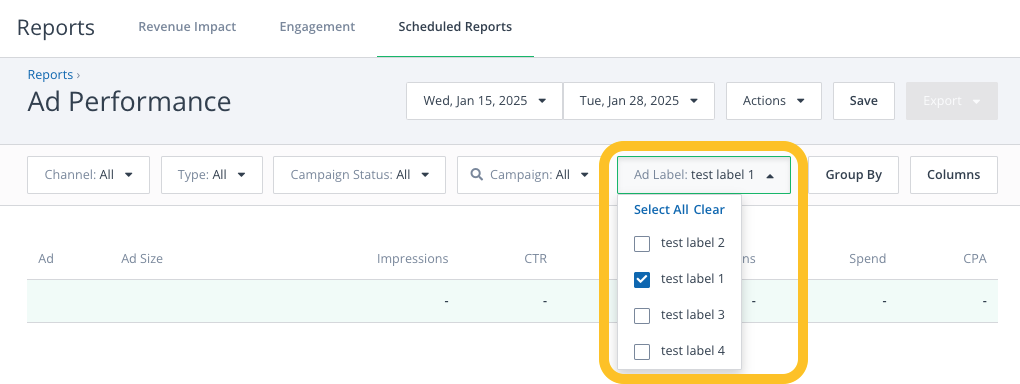The height and width of the screenshot is (384, 1020).
Task: Uncheck the test label 1 checkbox
Action: click(x=641, y=280)
